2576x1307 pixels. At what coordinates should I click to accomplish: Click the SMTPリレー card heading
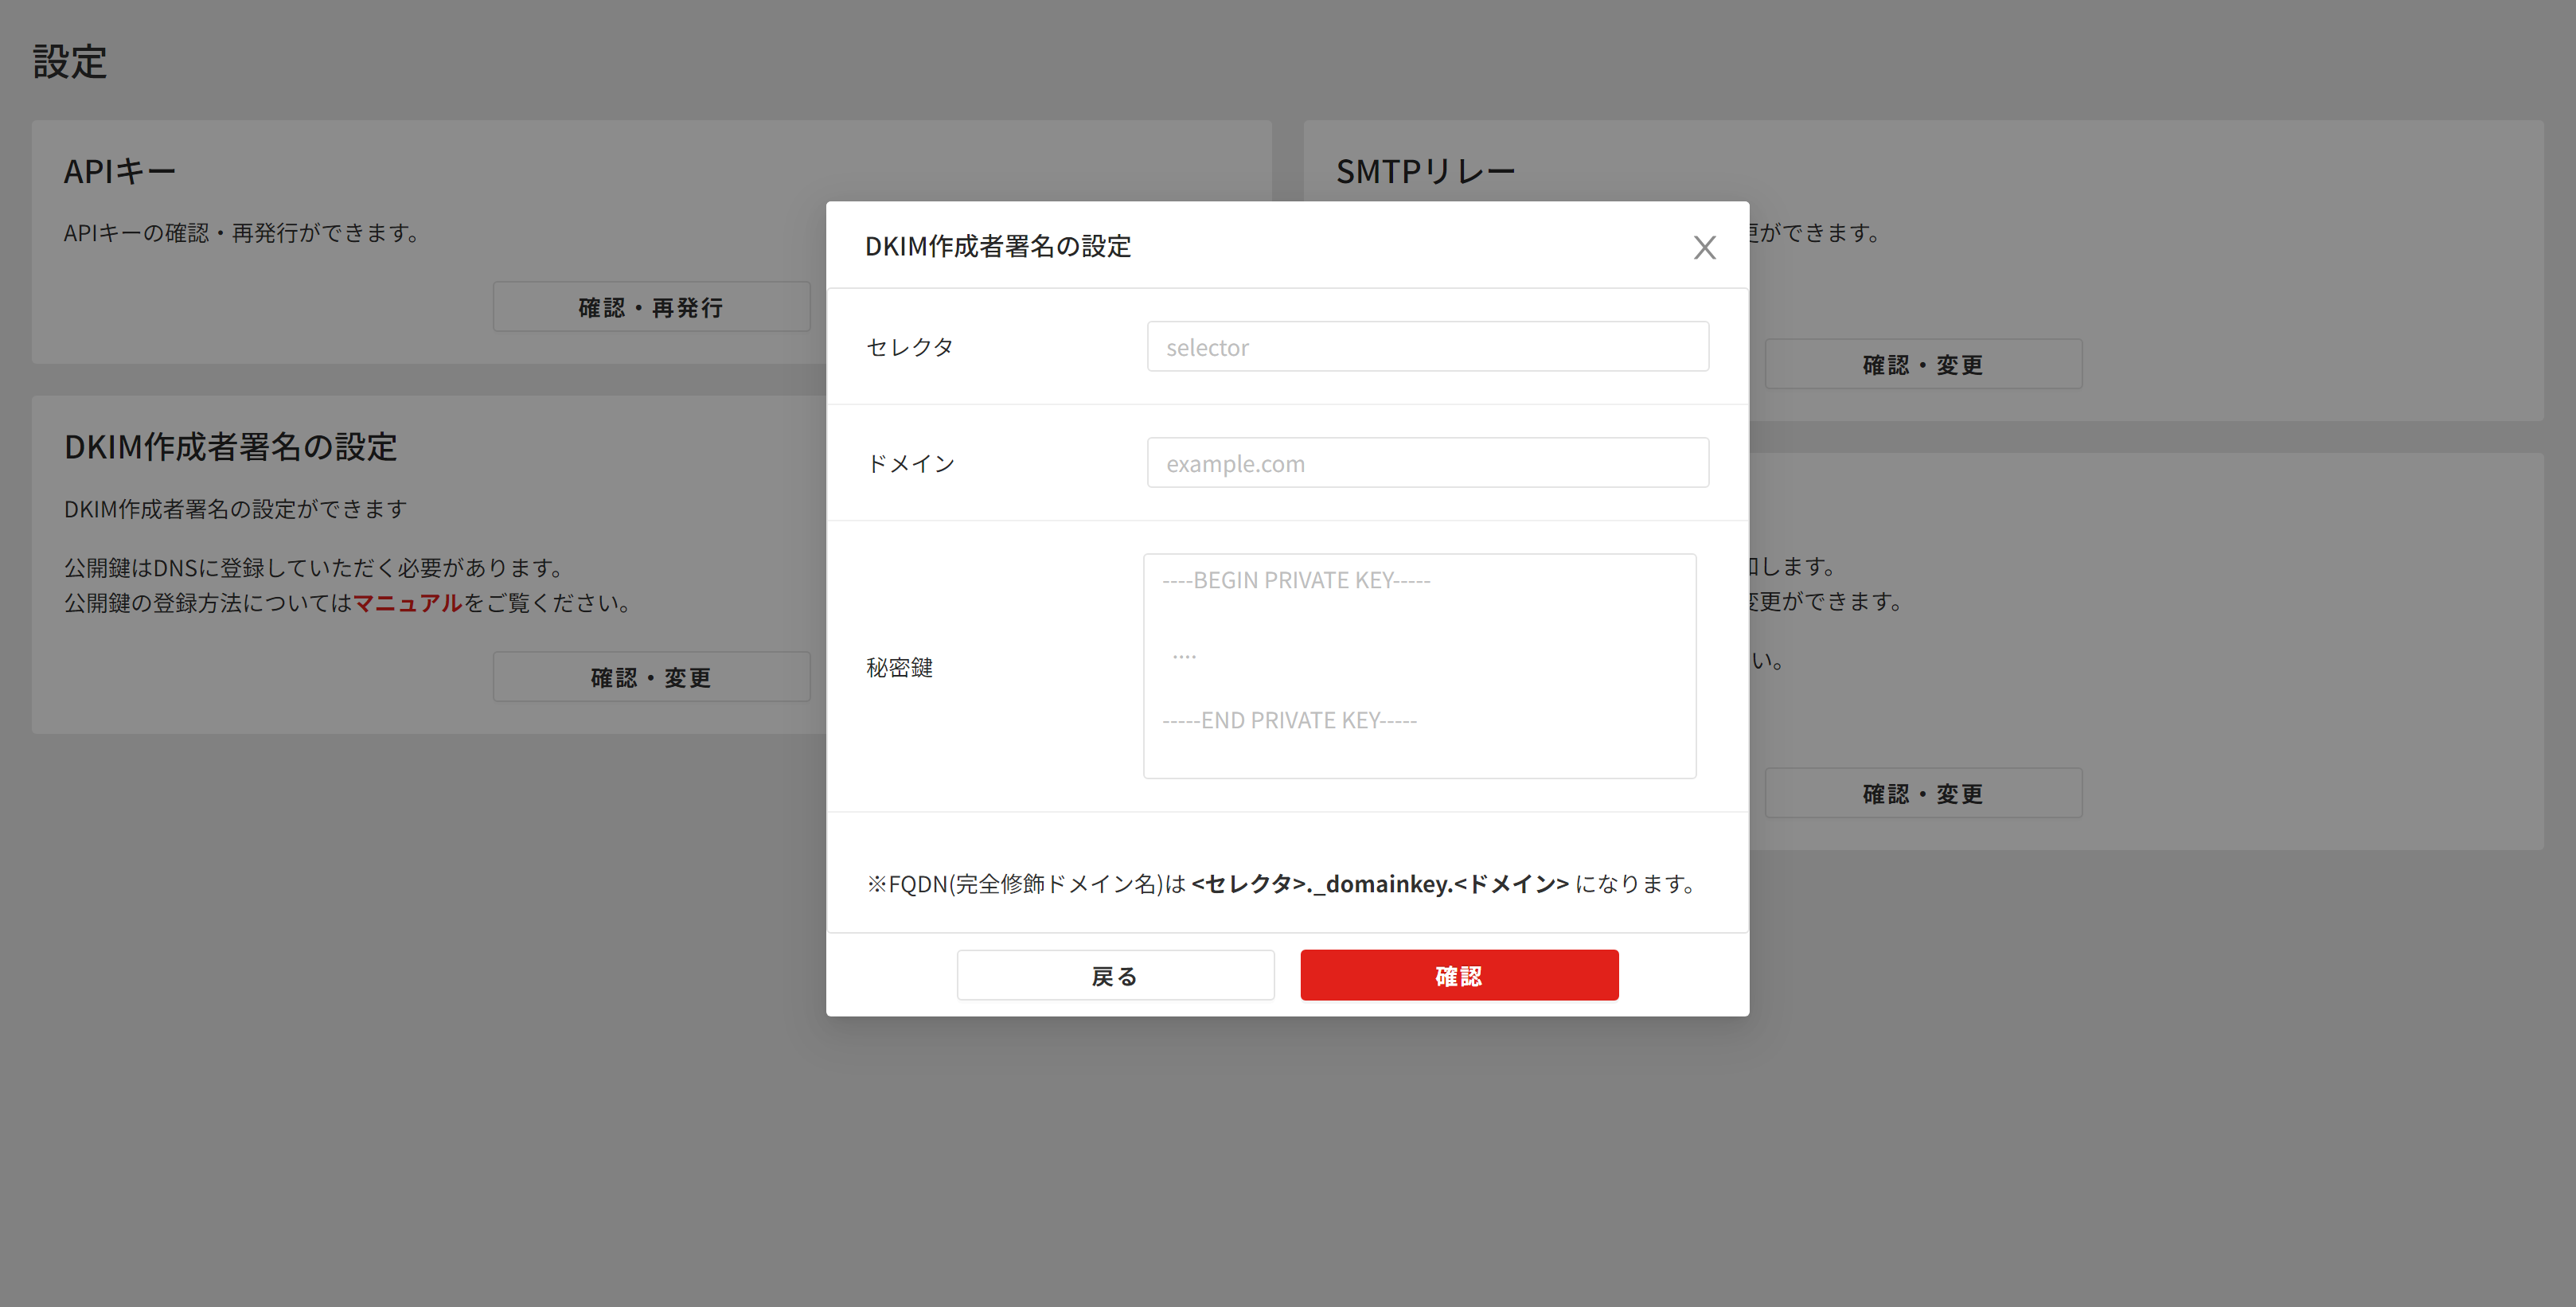pyautogui.click(x=1425, y=171)
